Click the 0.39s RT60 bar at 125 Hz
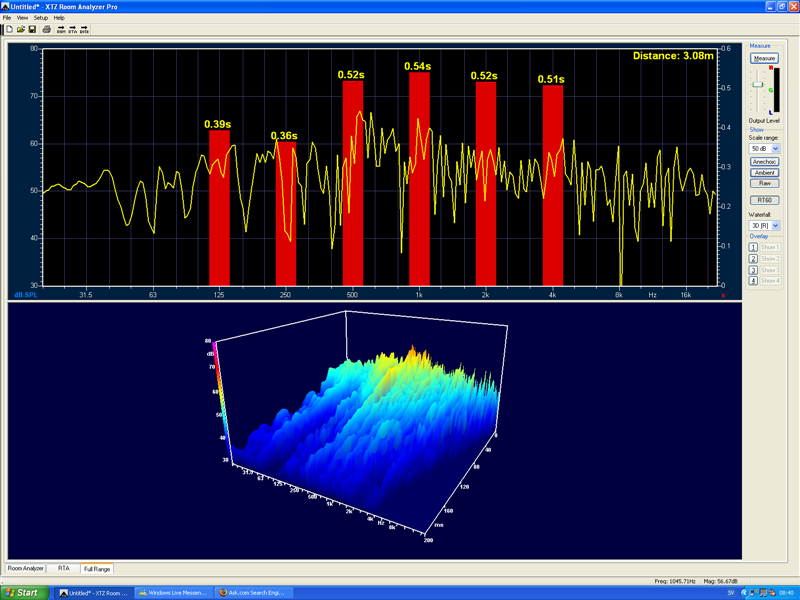The height and width of the screenshot is (600, 800). click(219, 208)
